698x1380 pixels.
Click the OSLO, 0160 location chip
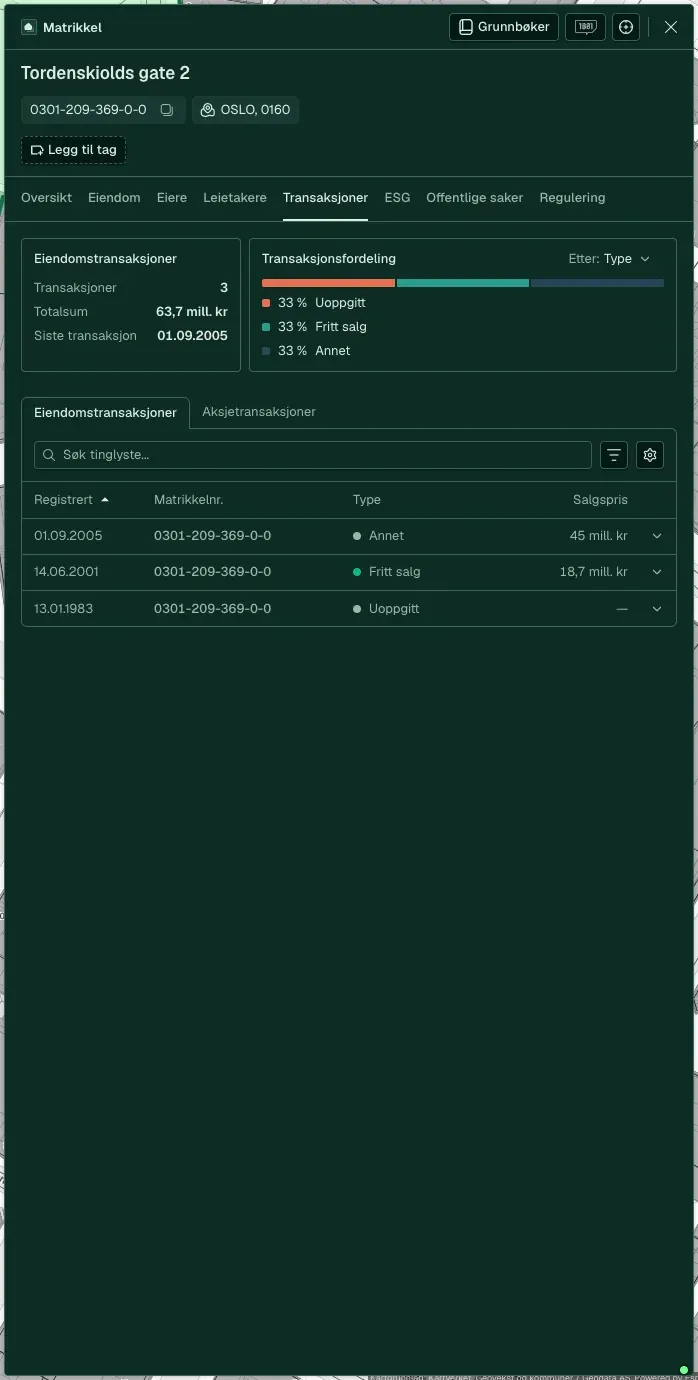click(245, 110)
